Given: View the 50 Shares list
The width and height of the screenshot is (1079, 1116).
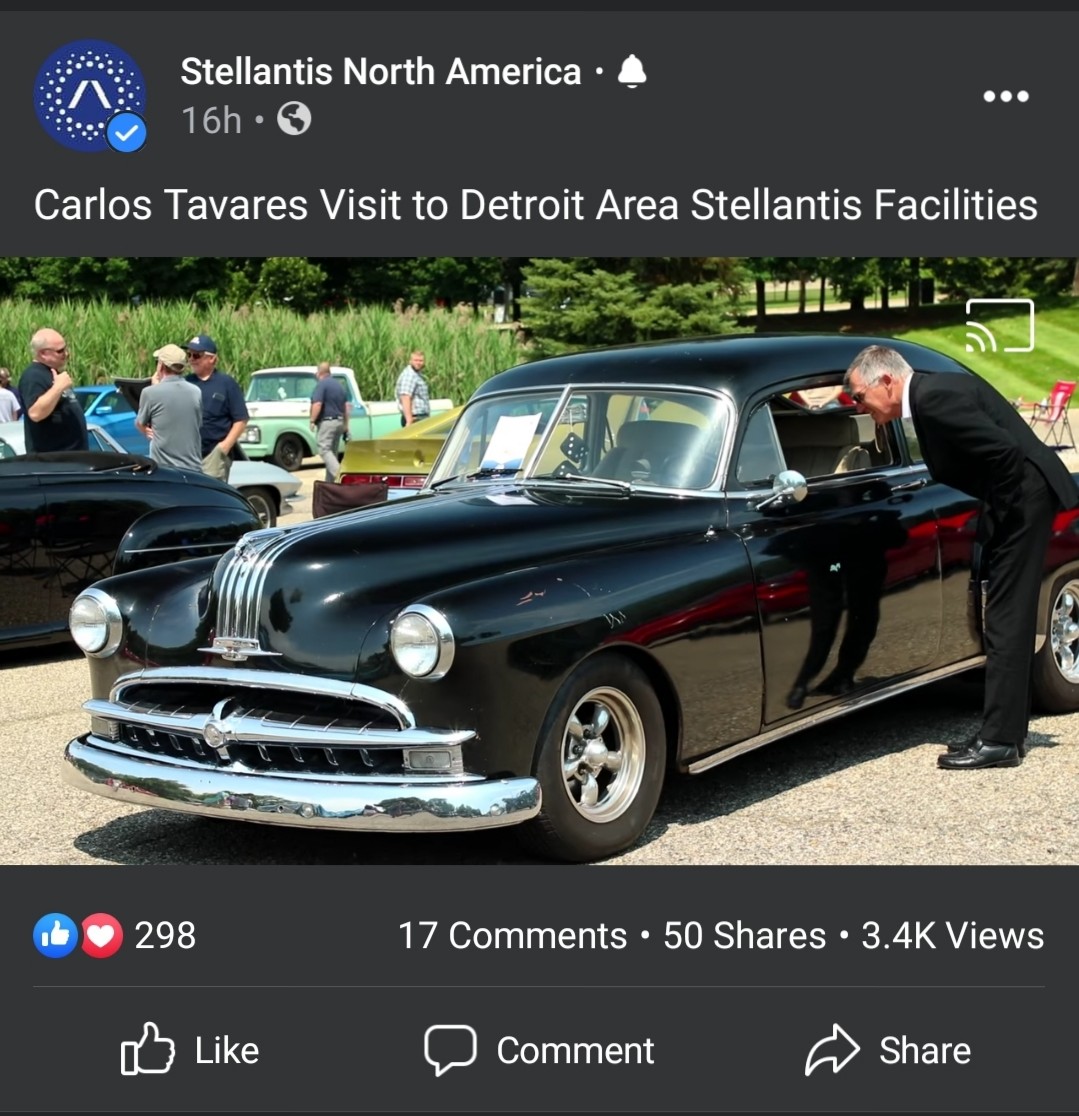Looking at the screenshot, I should 744,935.
